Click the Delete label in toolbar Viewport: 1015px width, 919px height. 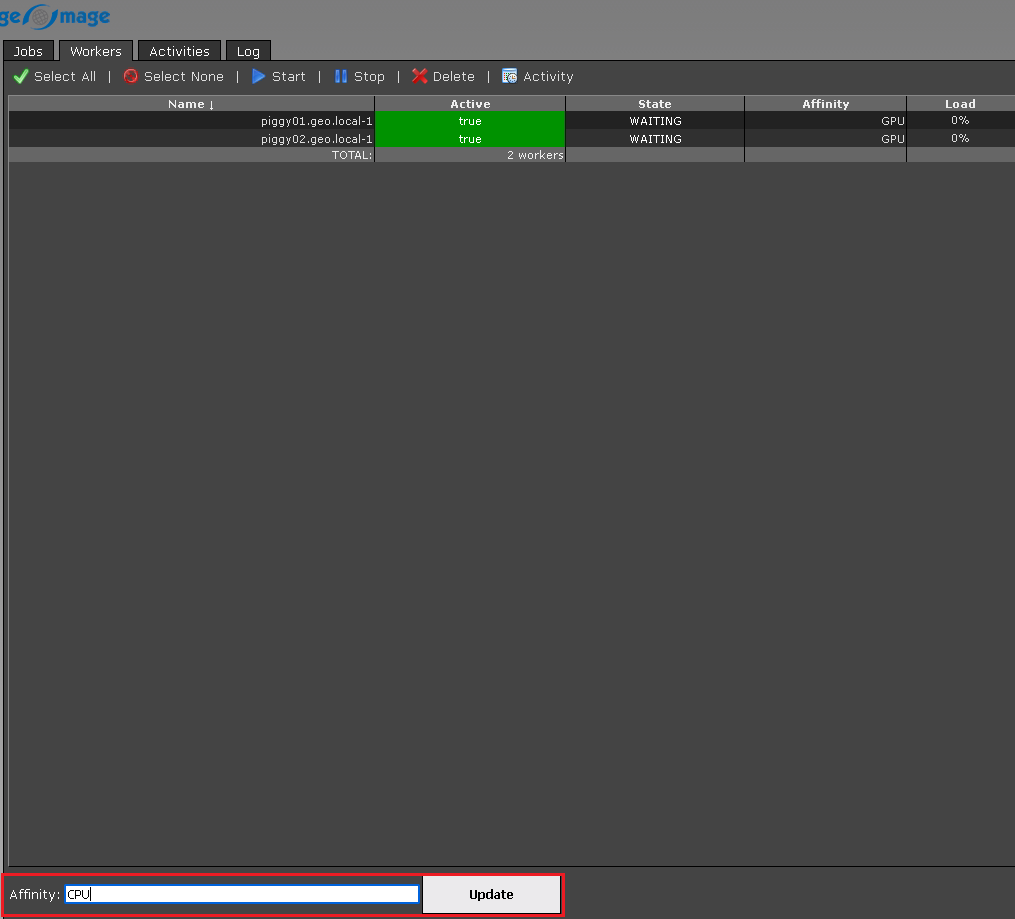pos(453,76)
